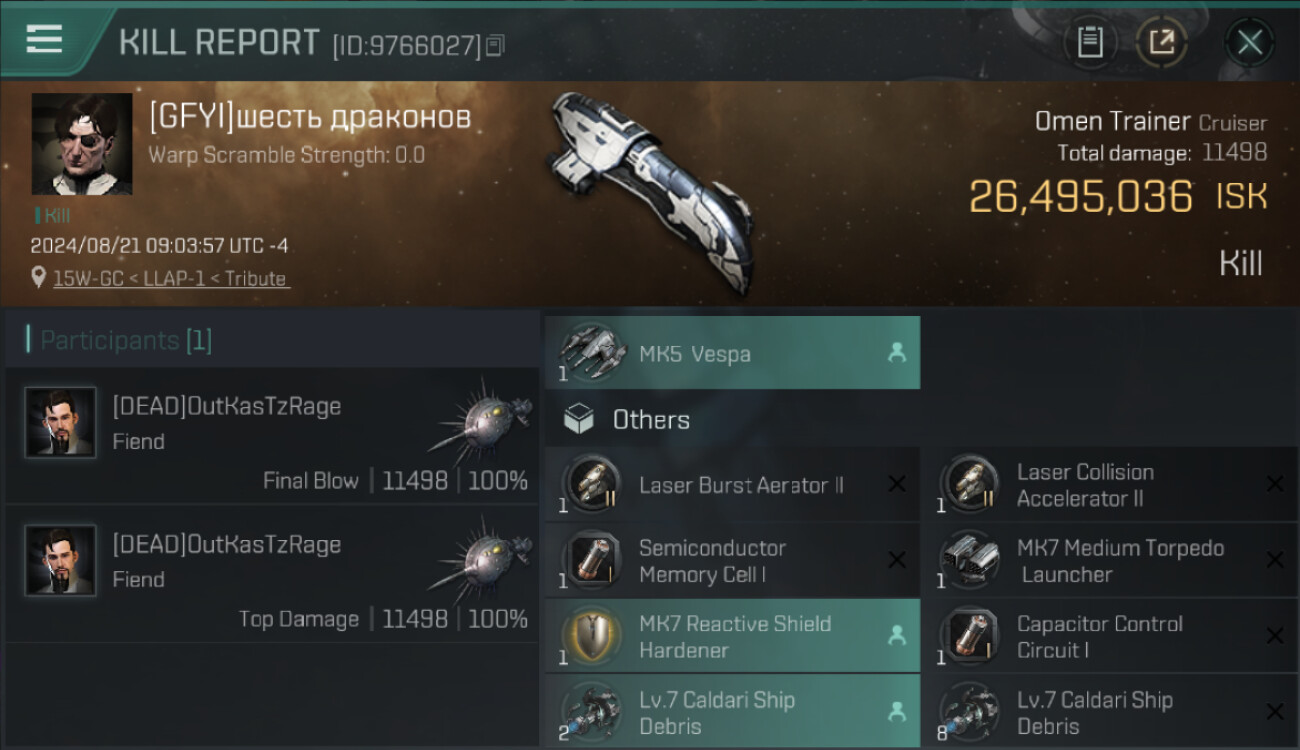Open the hamburger menu at top left
Image resolution: width=1300 pixels, height=750 pixels.
point(44,39)
